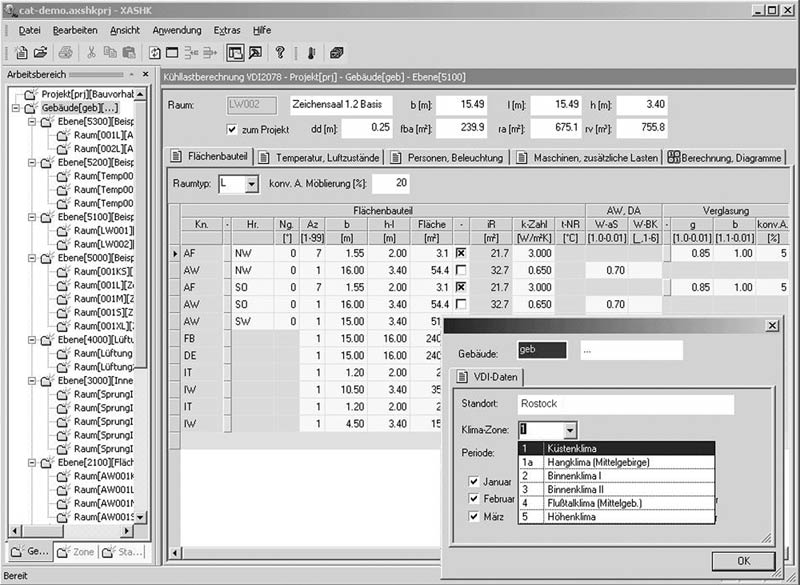Screen dimensions: 800x585
Task: Click the Open folder toolbar icon
Action: coord(41,52)
